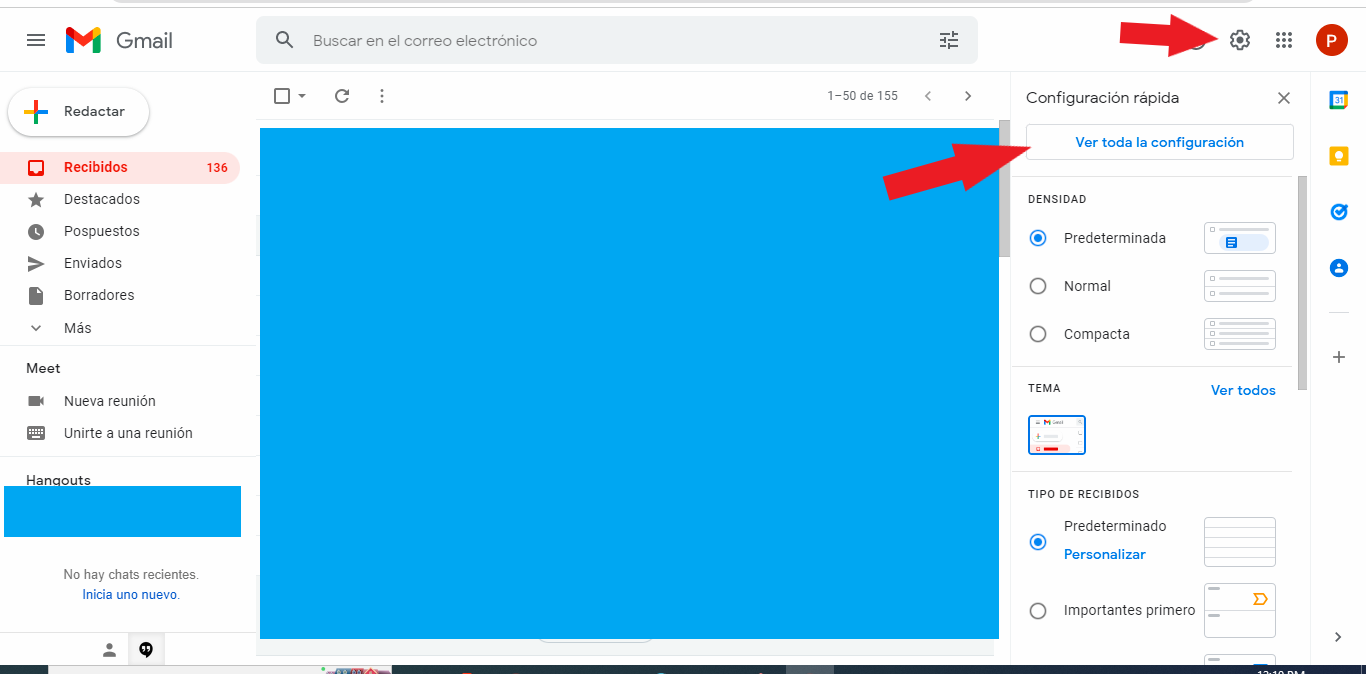Open the Settings gear icon

tap(1240, 40)
